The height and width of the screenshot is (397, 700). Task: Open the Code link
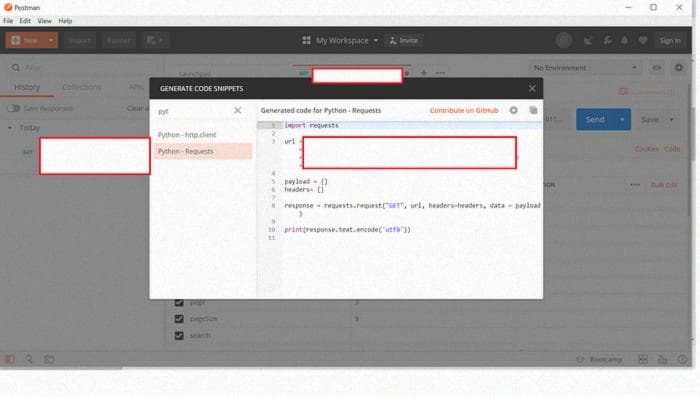click(672, 149)
